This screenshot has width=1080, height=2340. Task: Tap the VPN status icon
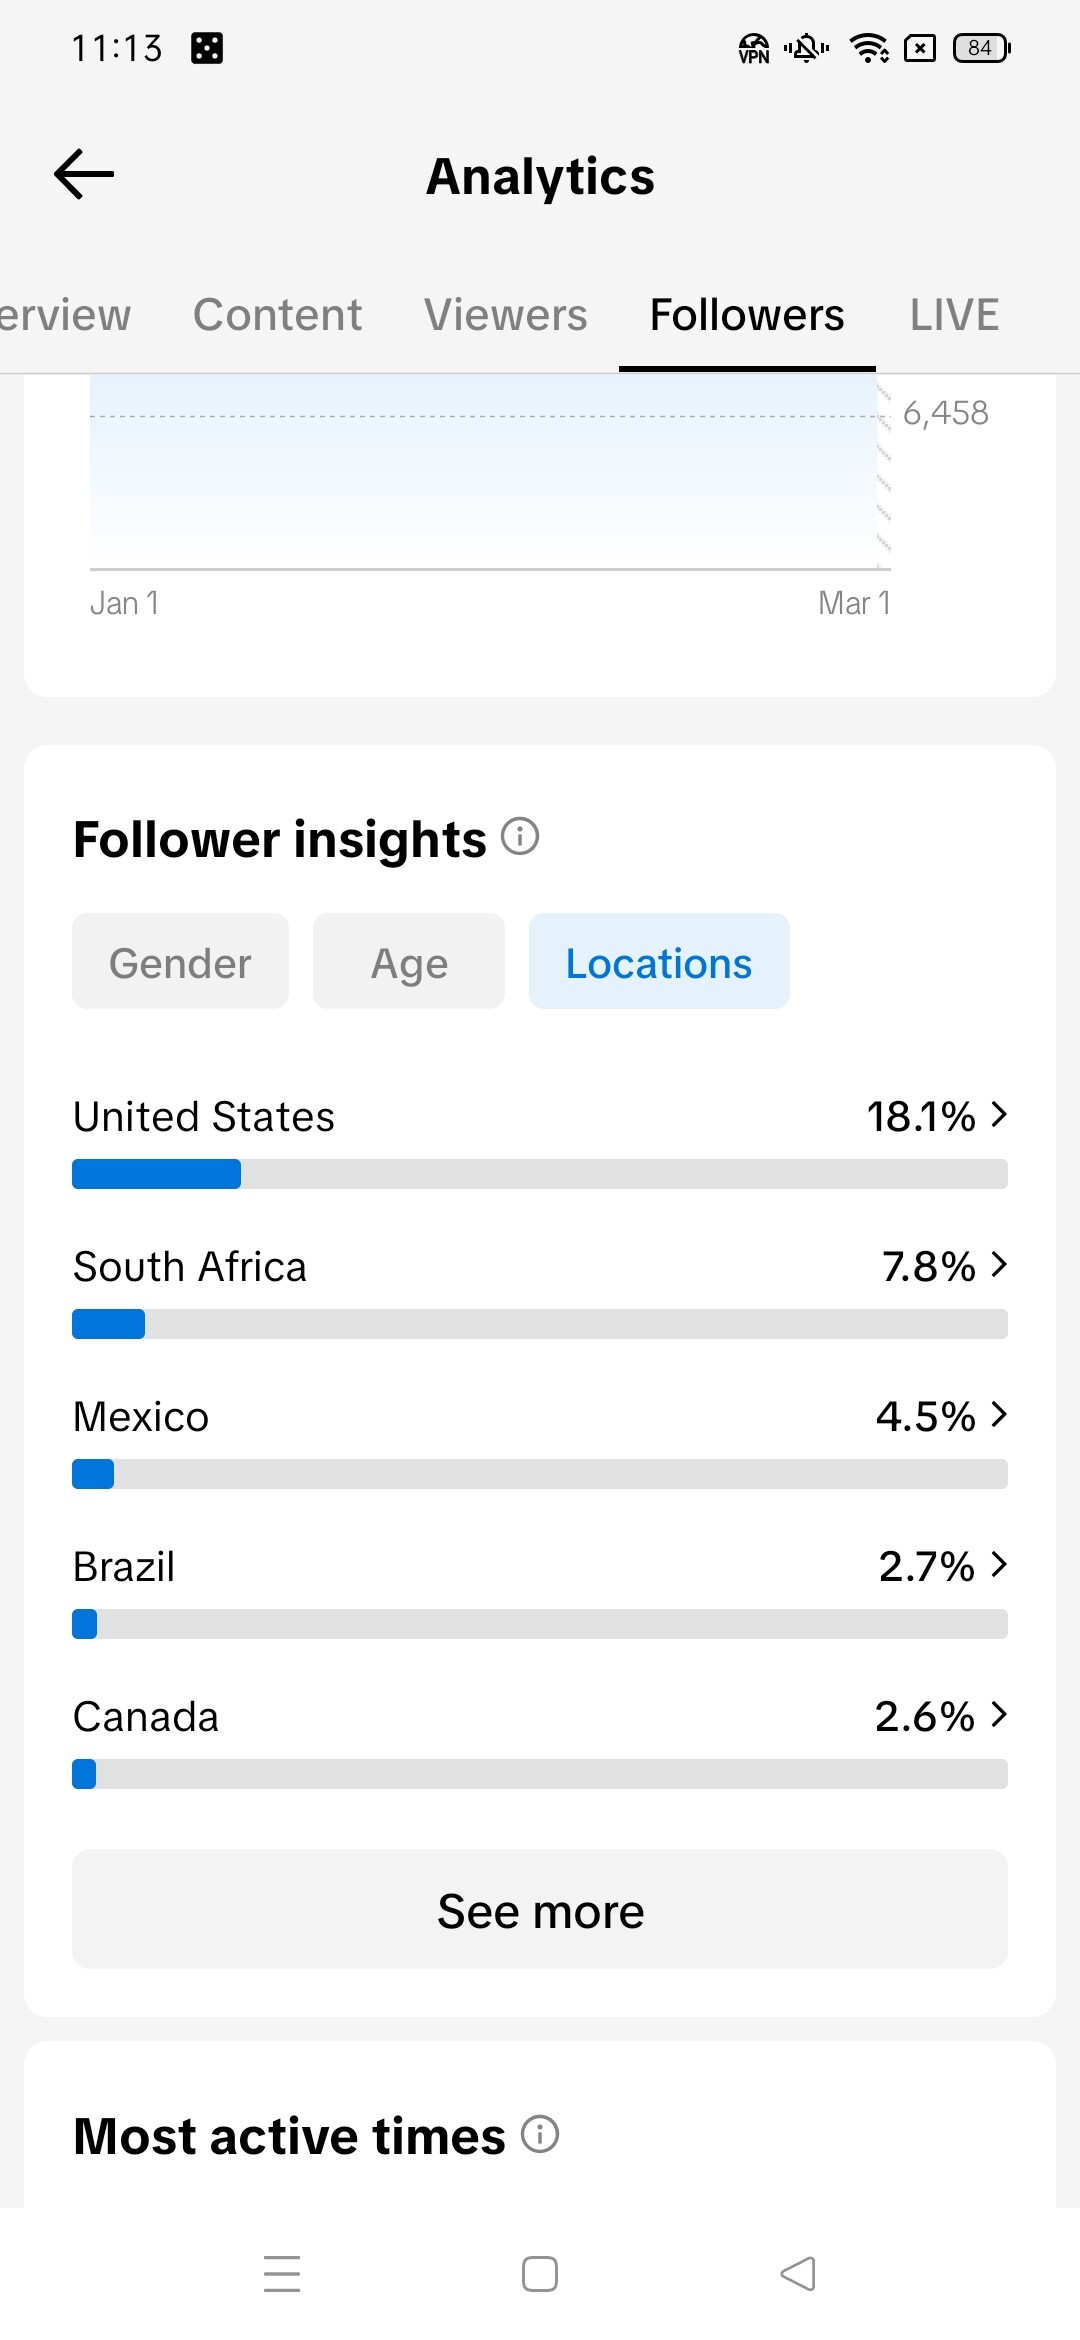click(754, 48)
